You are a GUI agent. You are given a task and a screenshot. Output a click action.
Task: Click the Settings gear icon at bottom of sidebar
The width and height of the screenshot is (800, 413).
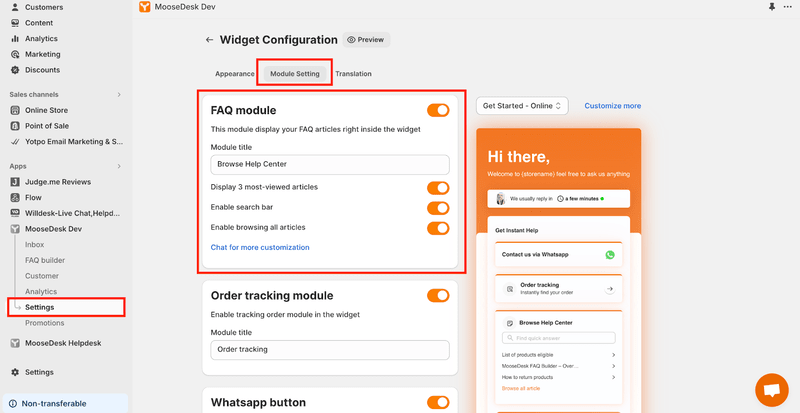(x=15, y=372)
